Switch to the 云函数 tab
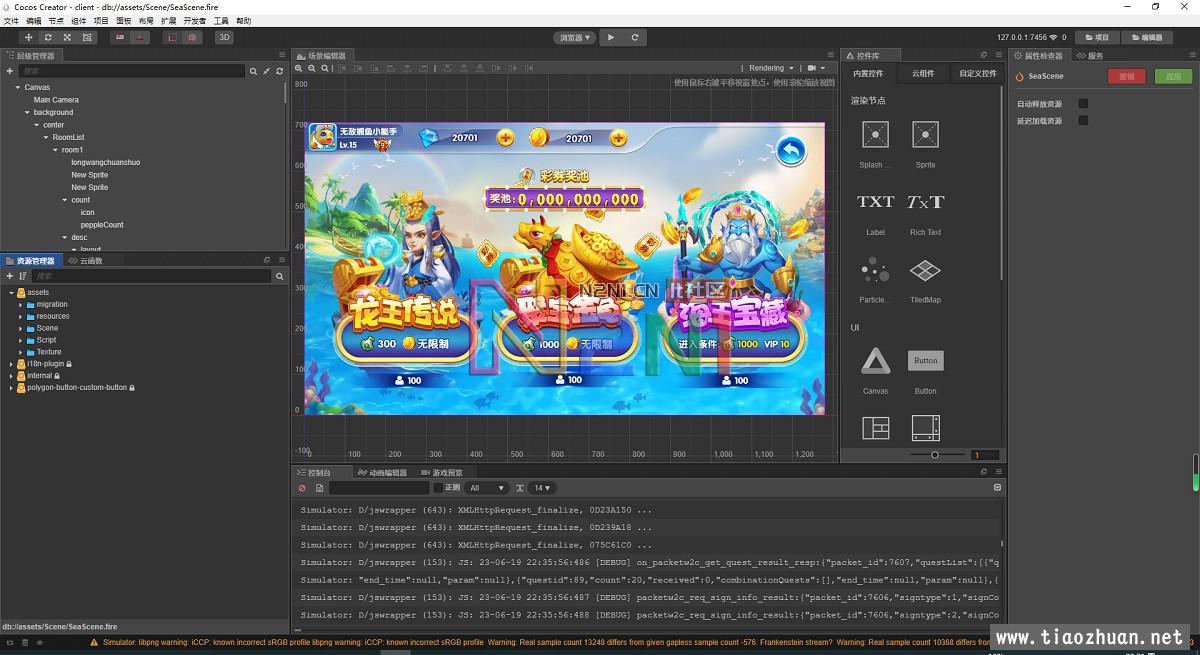The height and width of the screenshot is (655, 1200). tap(85, 260)
